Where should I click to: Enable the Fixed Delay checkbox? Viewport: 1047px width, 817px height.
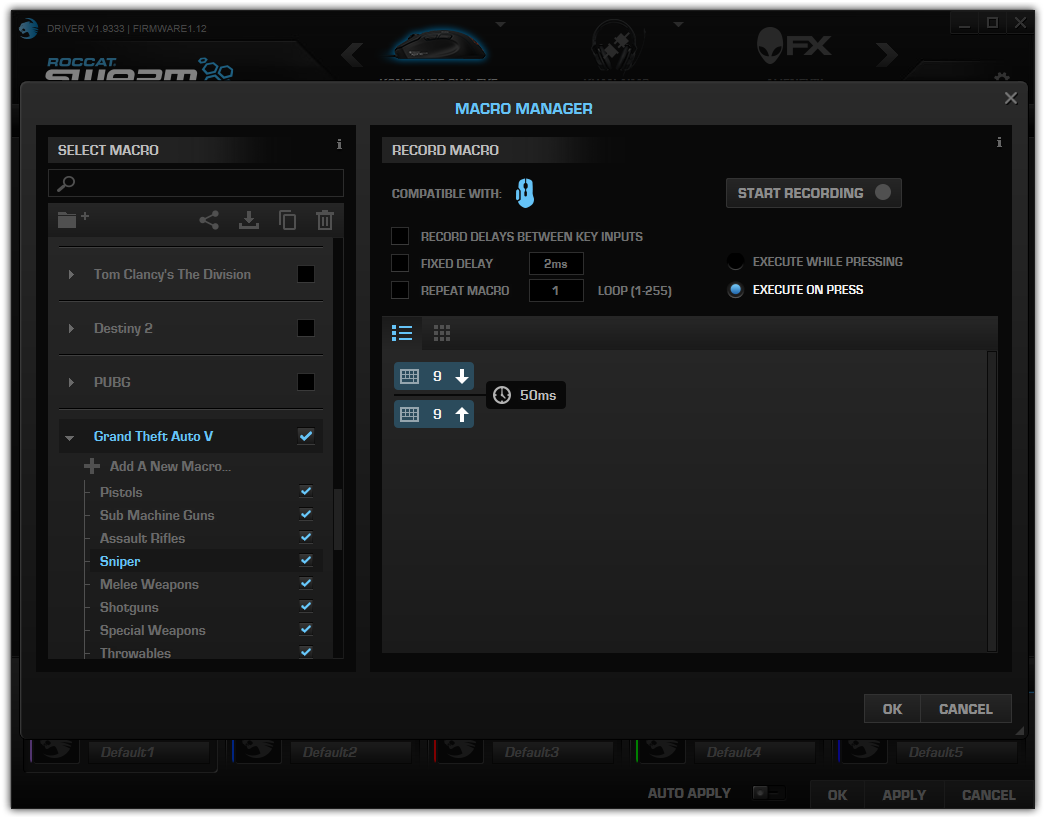400,263
